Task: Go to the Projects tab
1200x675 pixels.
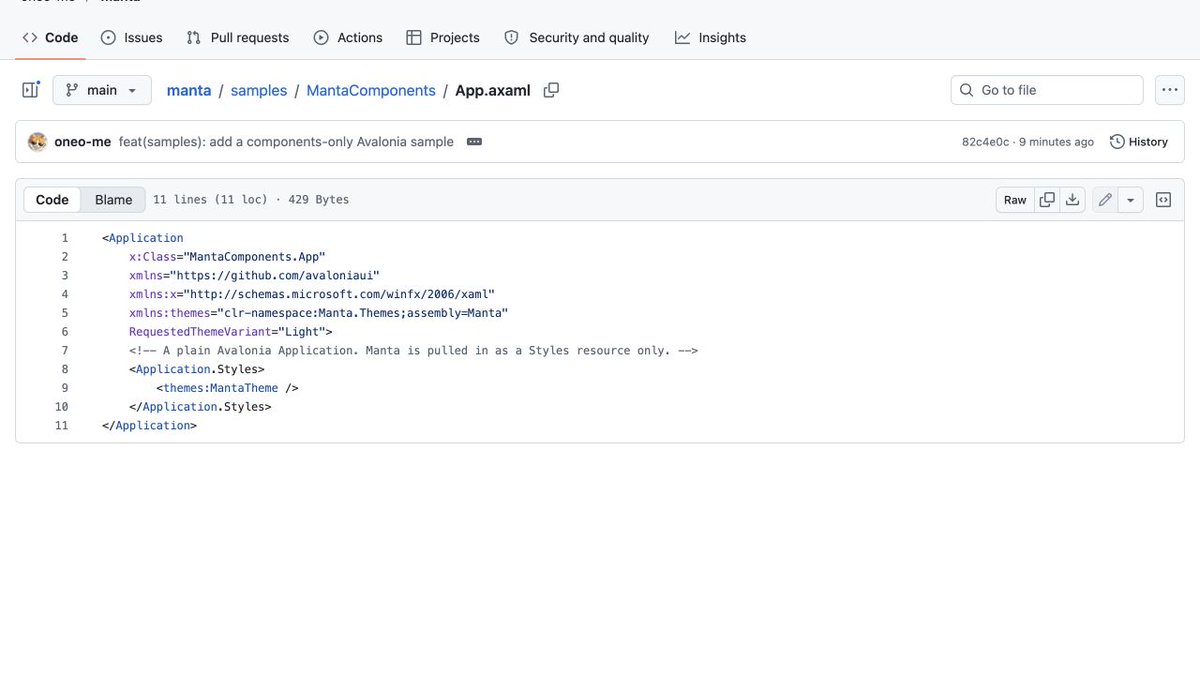Action: point(443,38)
